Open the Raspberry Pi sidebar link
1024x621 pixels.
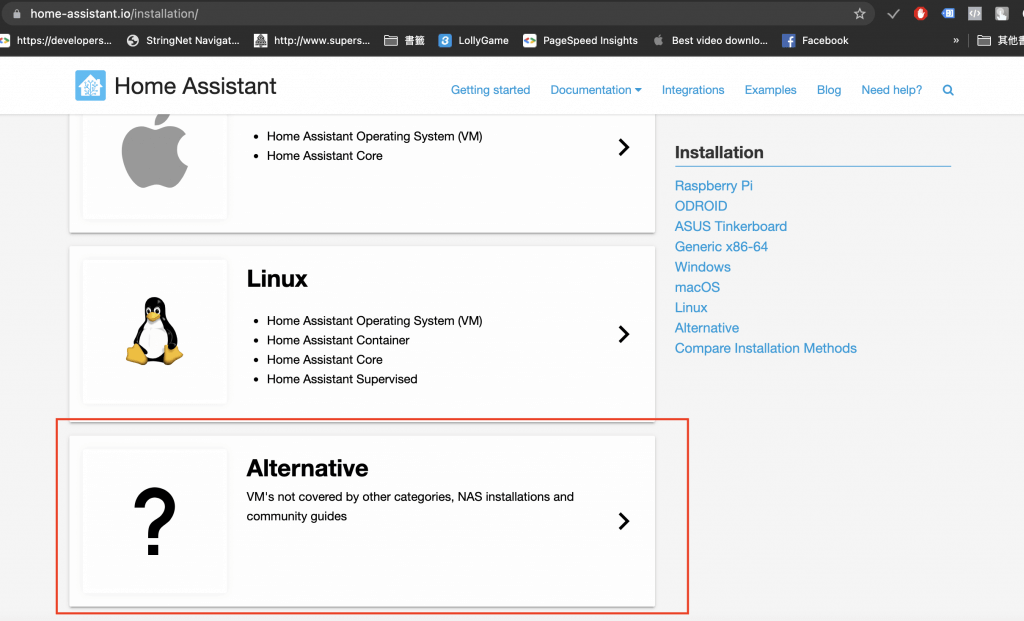pyautogui.click(x=713, y=186)
